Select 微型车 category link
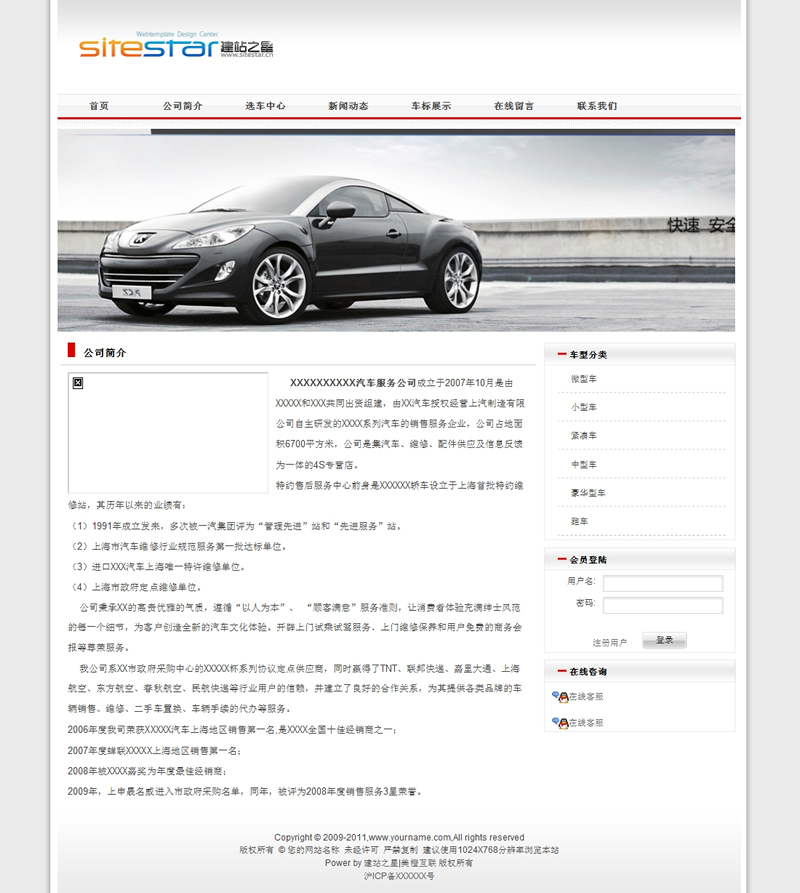The image size is (800, 893). pyautogui.click(x=584, y=379)
